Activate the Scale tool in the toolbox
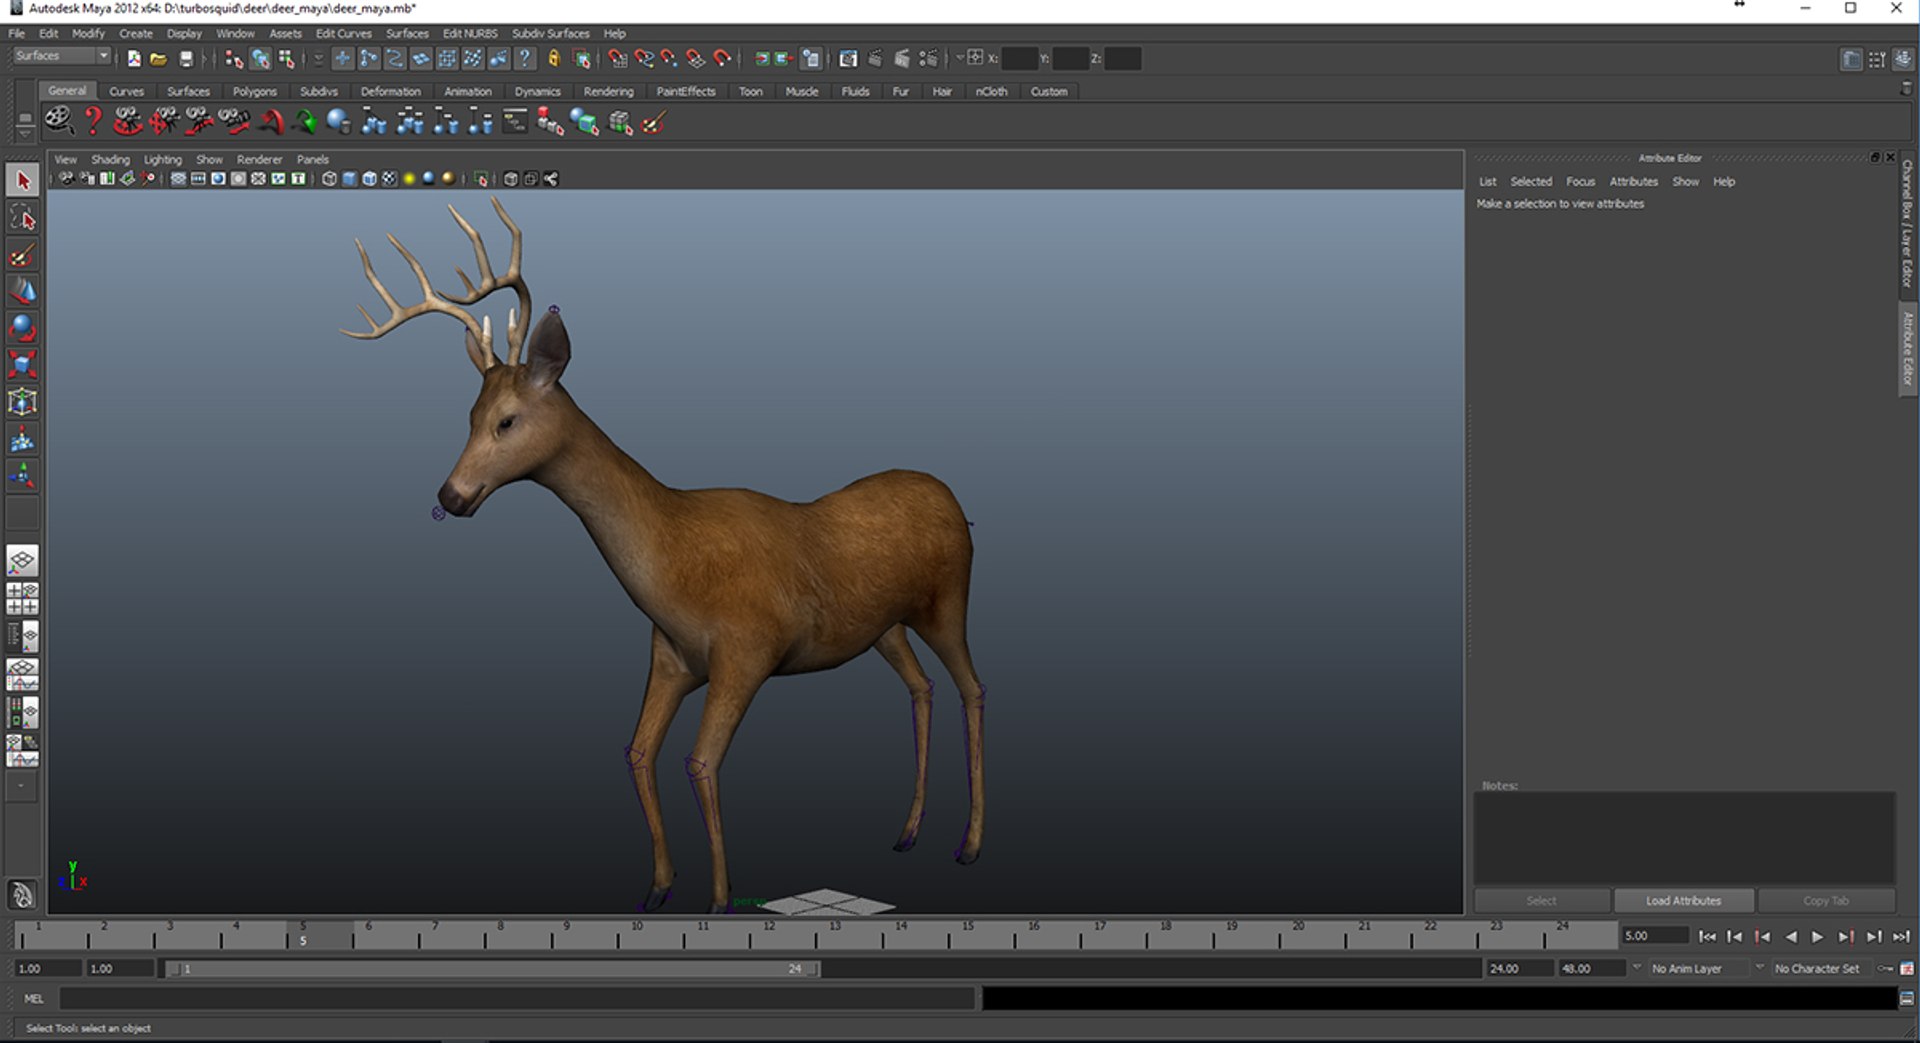This screenshot has height=1043, width=1920. click(x=22, y=364)
